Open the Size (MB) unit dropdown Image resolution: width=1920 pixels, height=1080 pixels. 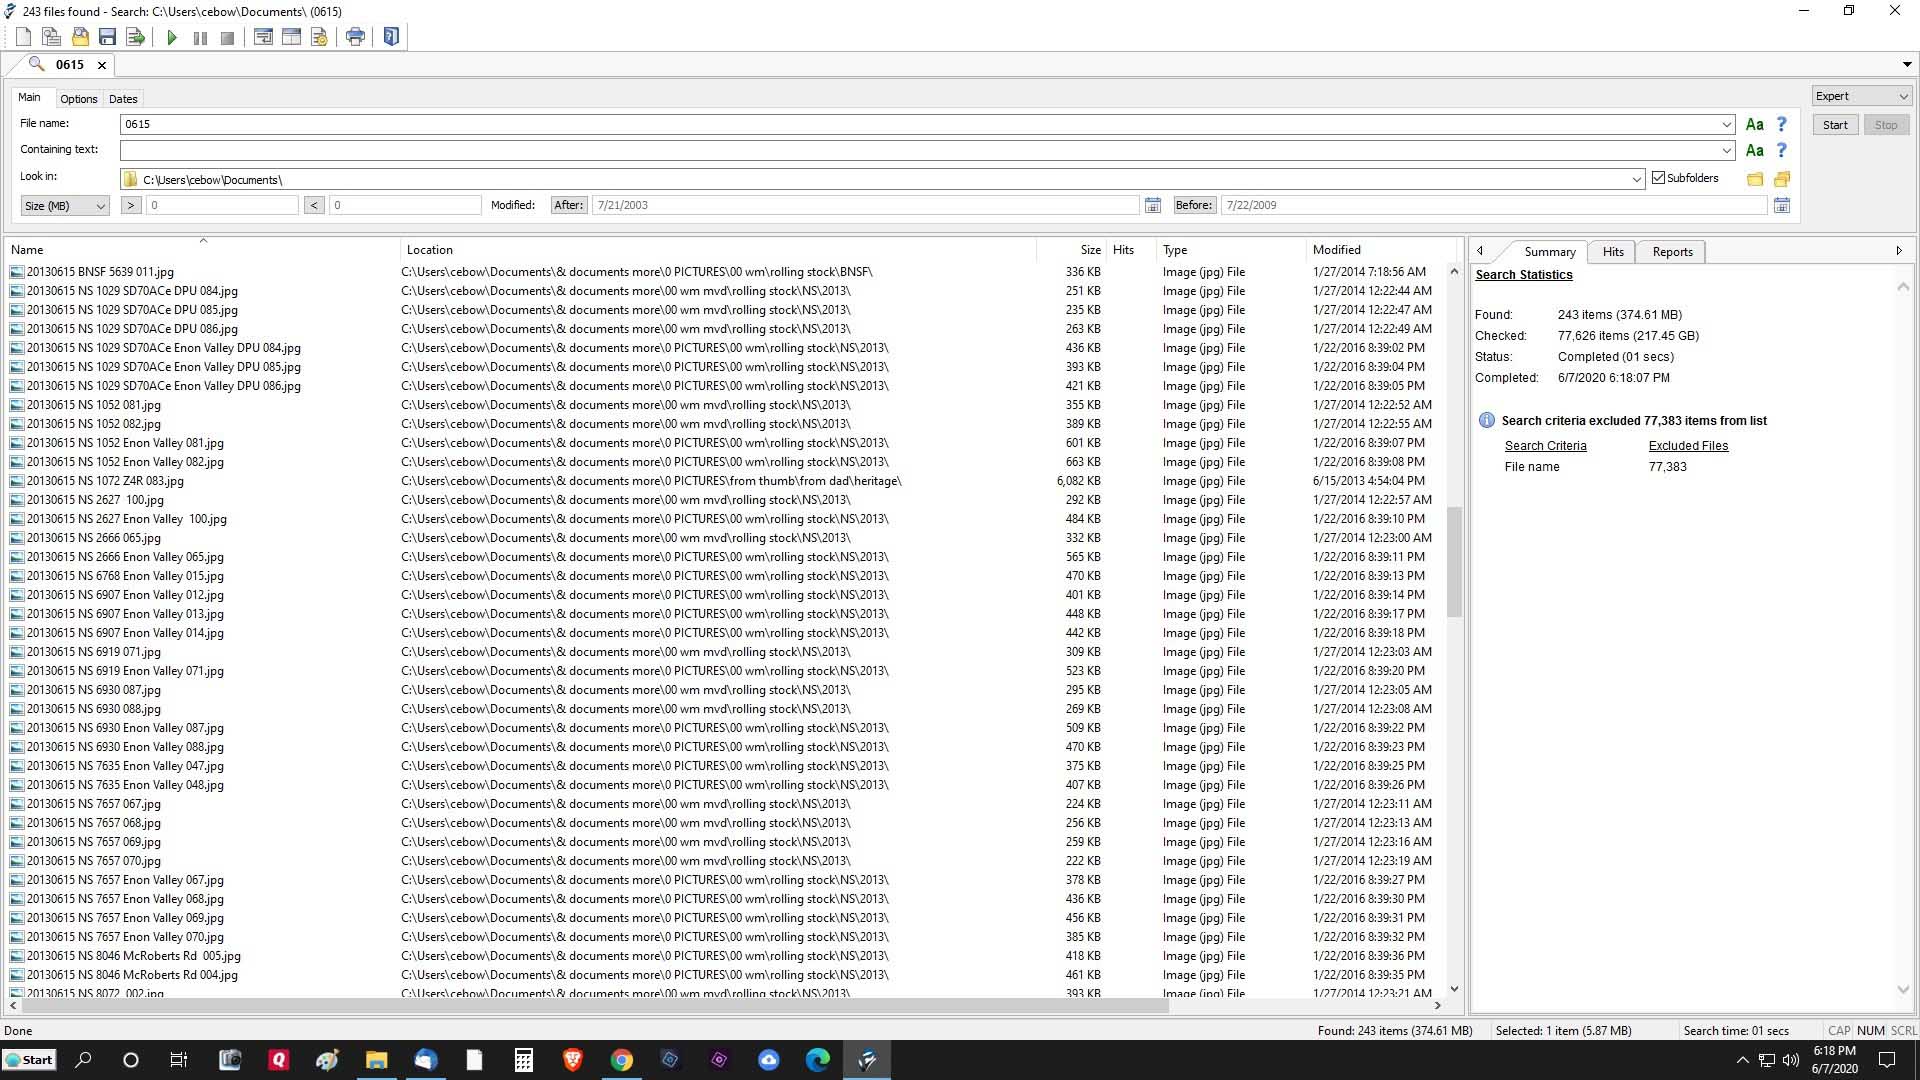point(65,206)
